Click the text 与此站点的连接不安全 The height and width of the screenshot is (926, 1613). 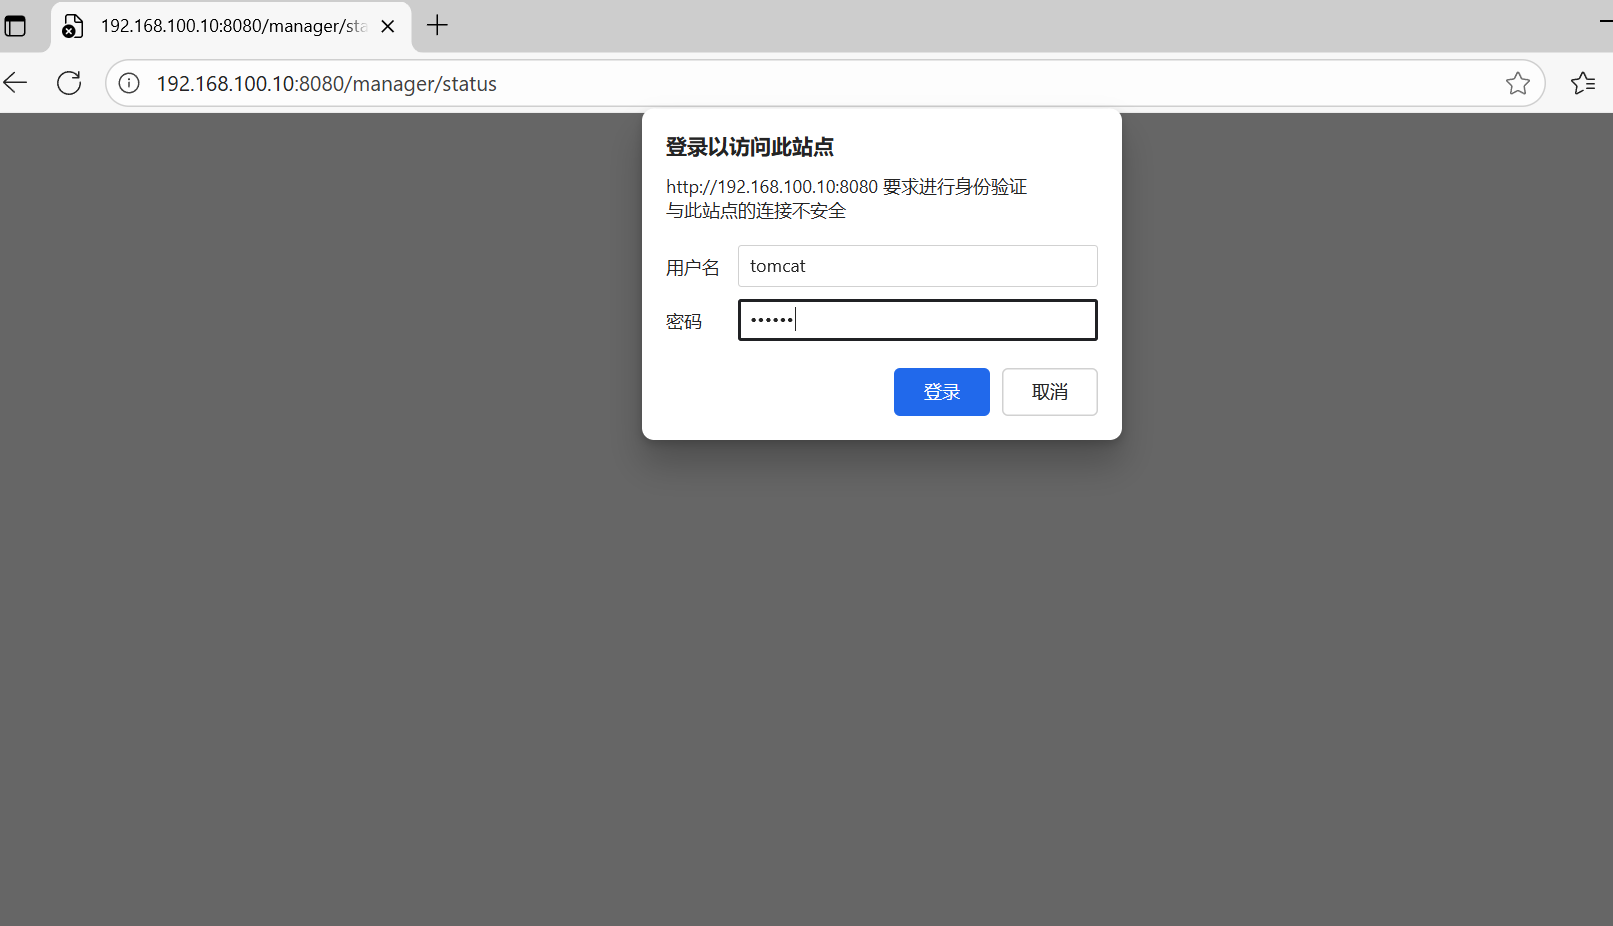[756, 211]
